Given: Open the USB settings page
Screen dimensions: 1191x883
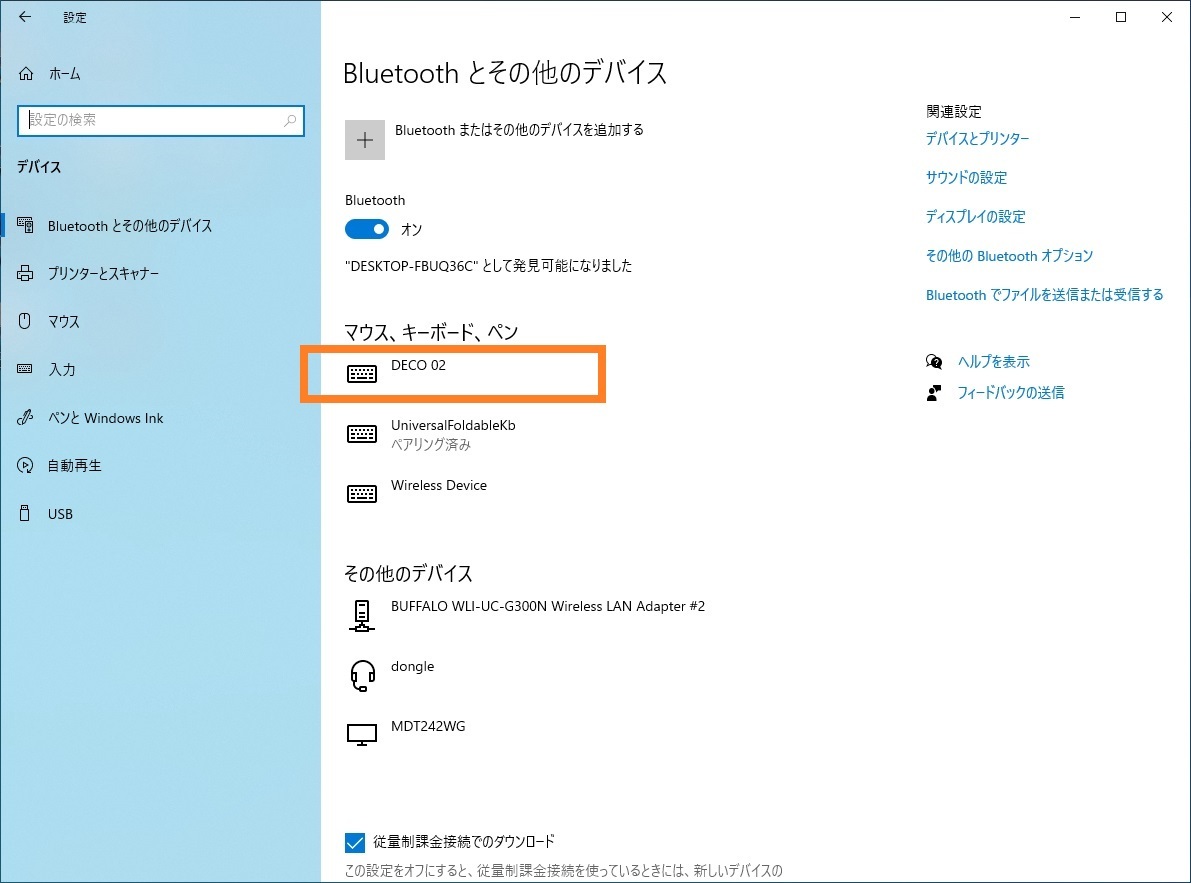Looking at the screenshot, I should (x=60, y=514).
